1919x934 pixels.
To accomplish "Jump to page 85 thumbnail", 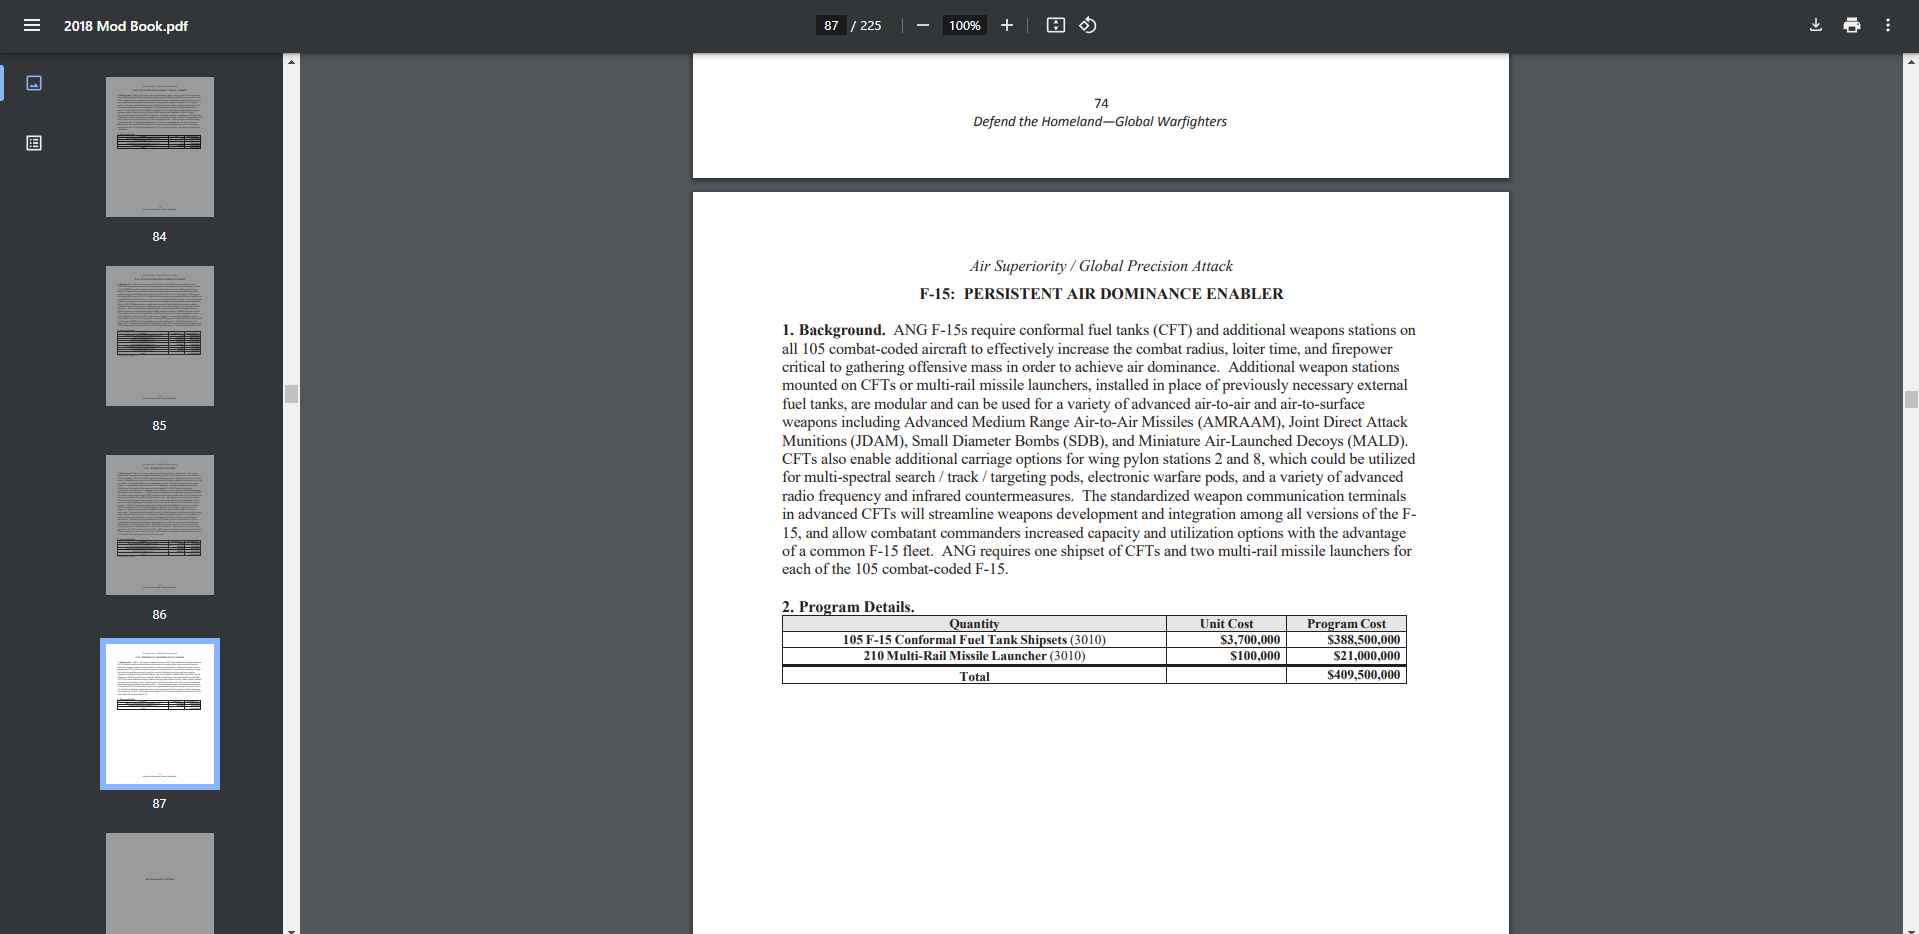I will (x=160, y=336).
